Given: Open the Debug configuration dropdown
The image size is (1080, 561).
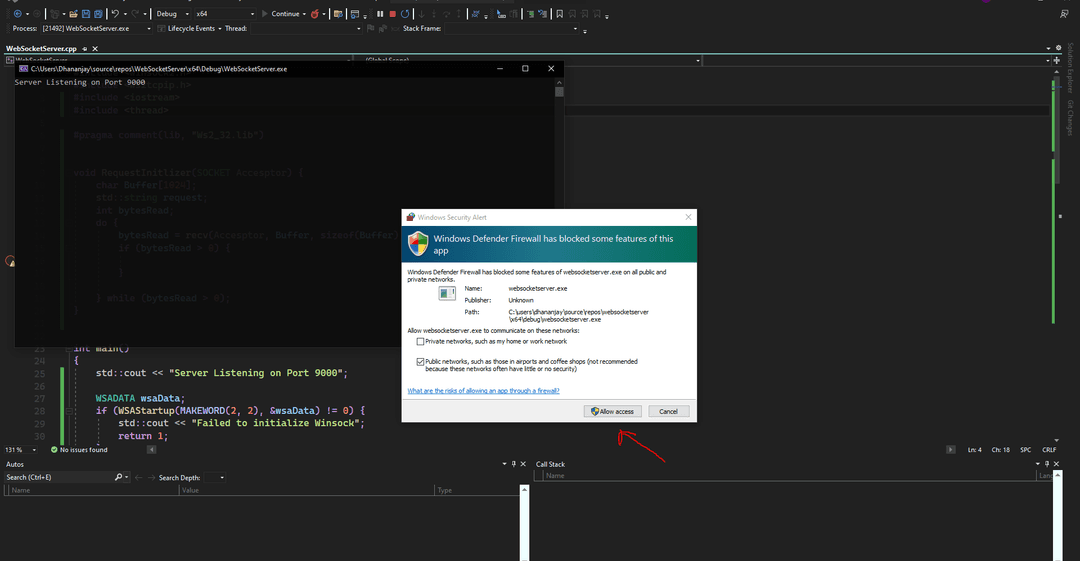Looking at the screenshot, I should click(172, 14).
